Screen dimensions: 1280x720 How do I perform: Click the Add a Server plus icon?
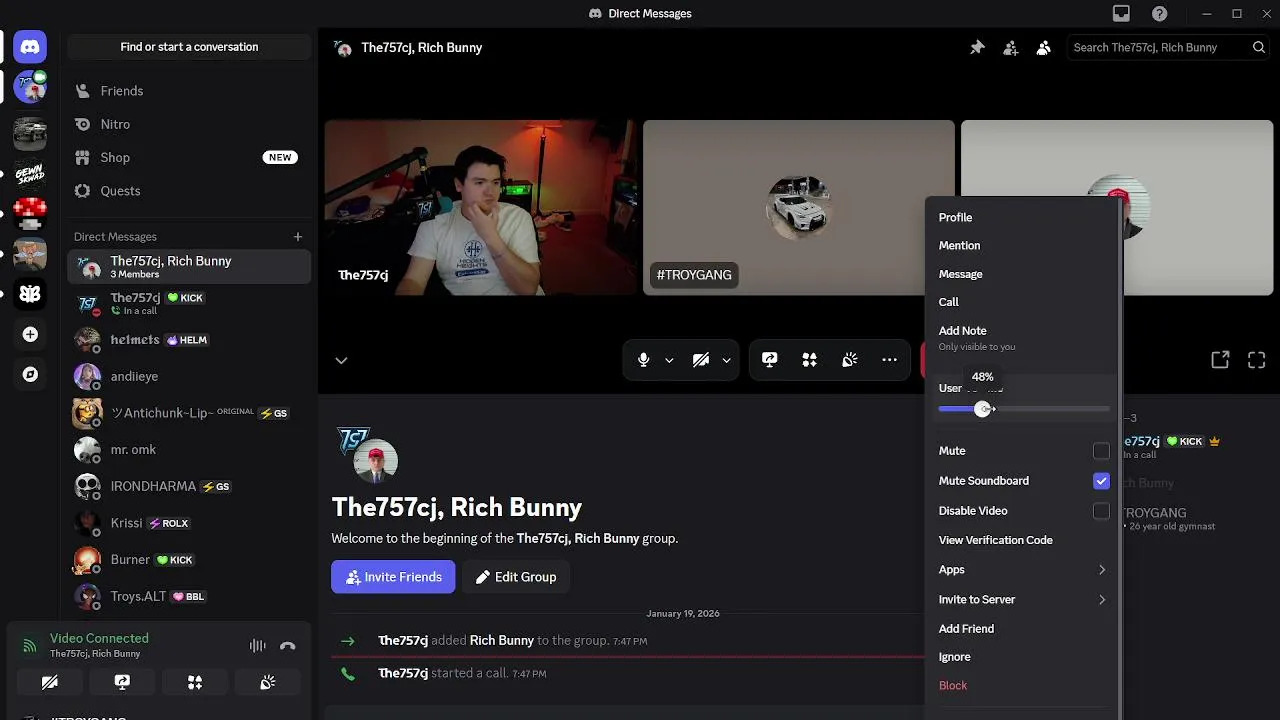(x=30, y=334)
